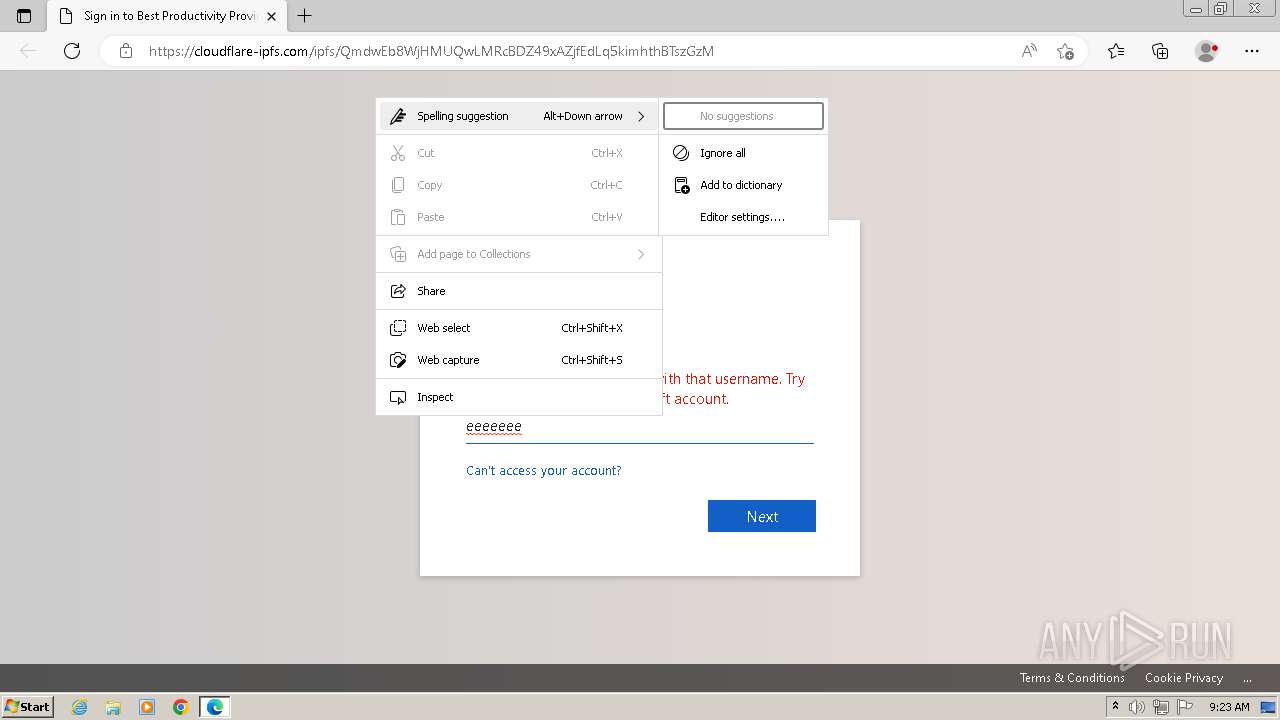The height and width of the screenshot is (720, 1280).
Task: Open the Favorites list icon
Action: click(x=1116, y=51)
